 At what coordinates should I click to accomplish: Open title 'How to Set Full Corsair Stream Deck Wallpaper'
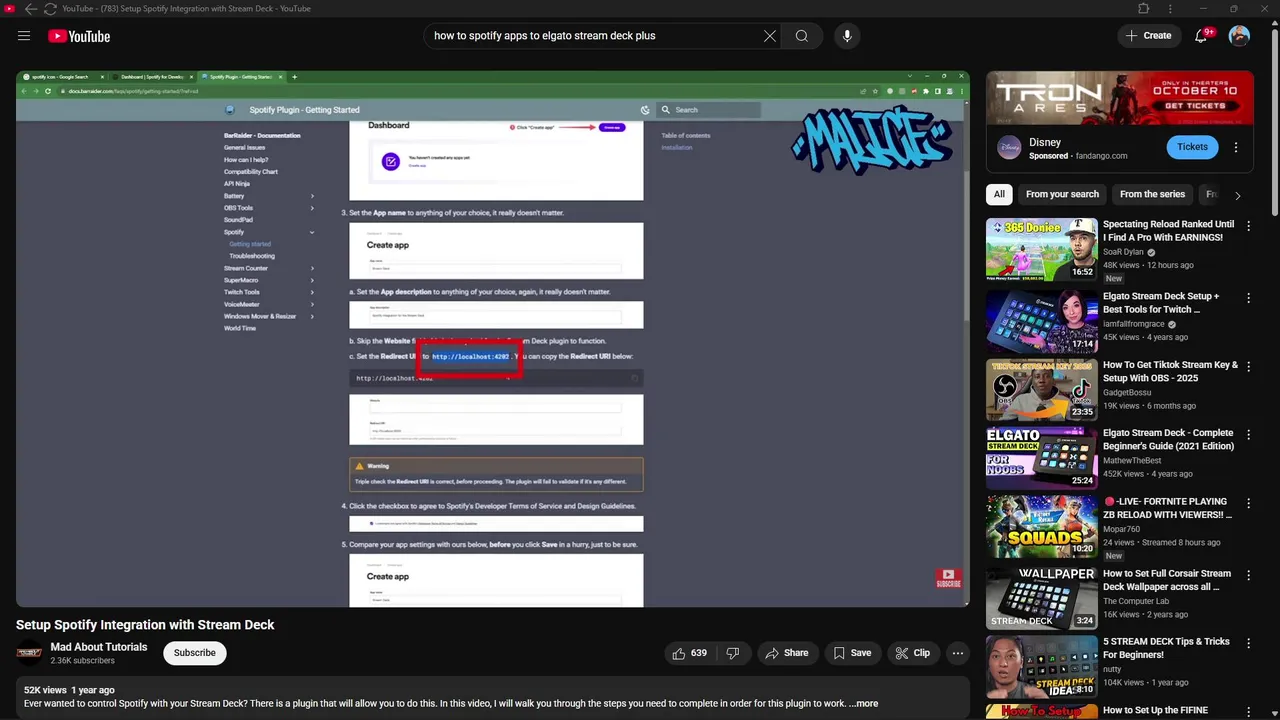1167,580
